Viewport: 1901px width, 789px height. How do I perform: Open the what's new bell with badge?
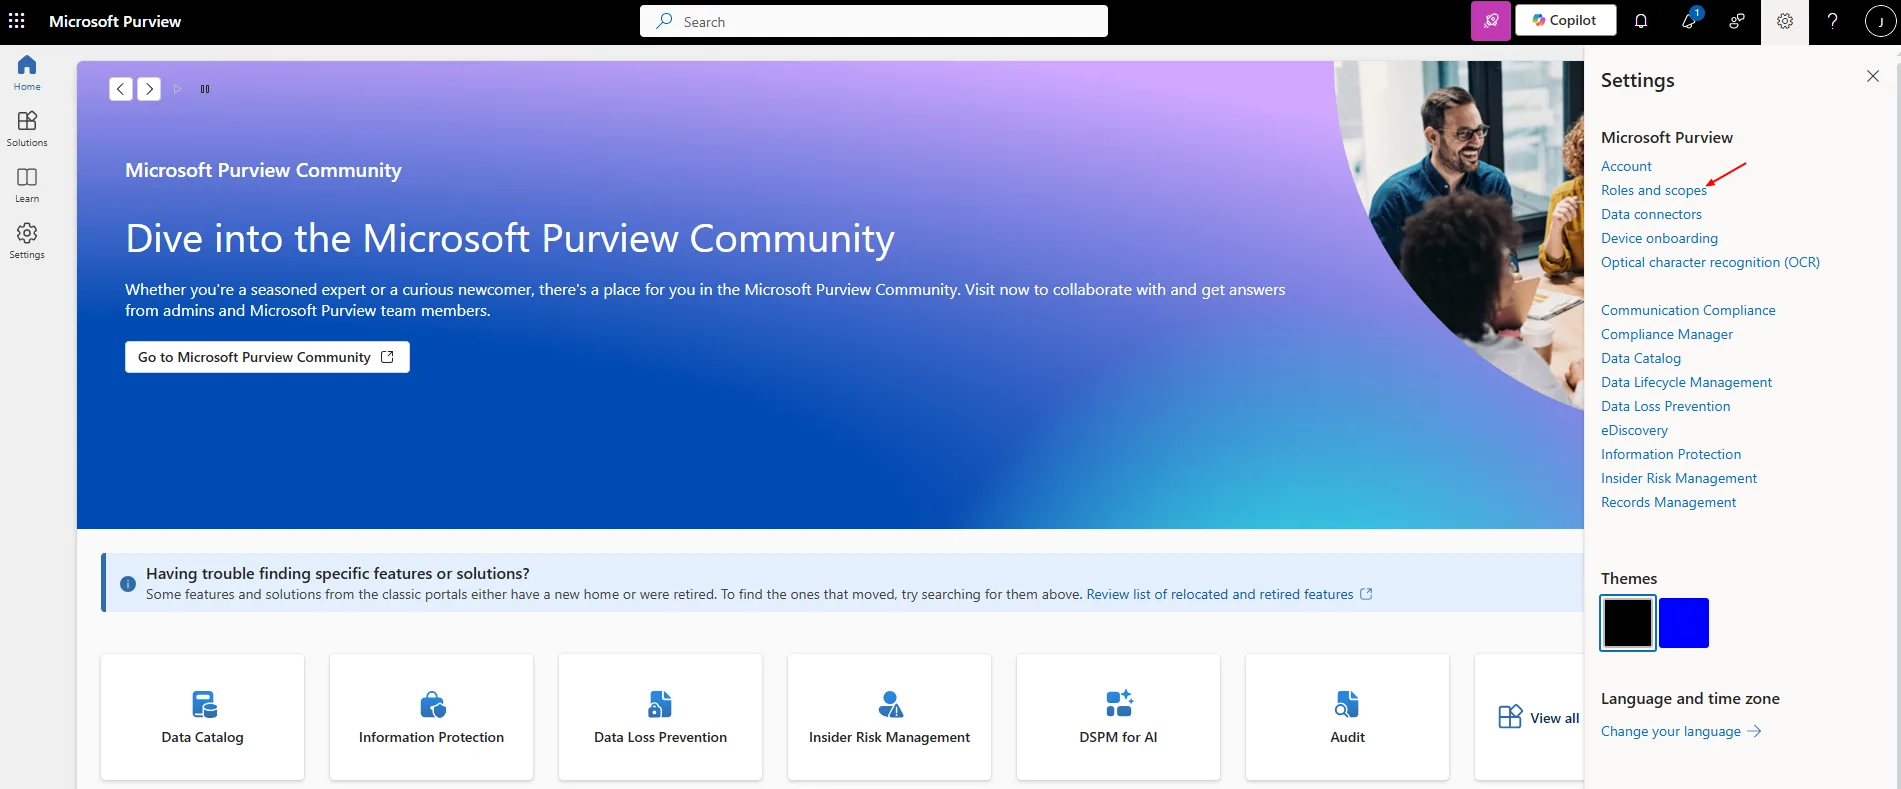click(1689, 21)
